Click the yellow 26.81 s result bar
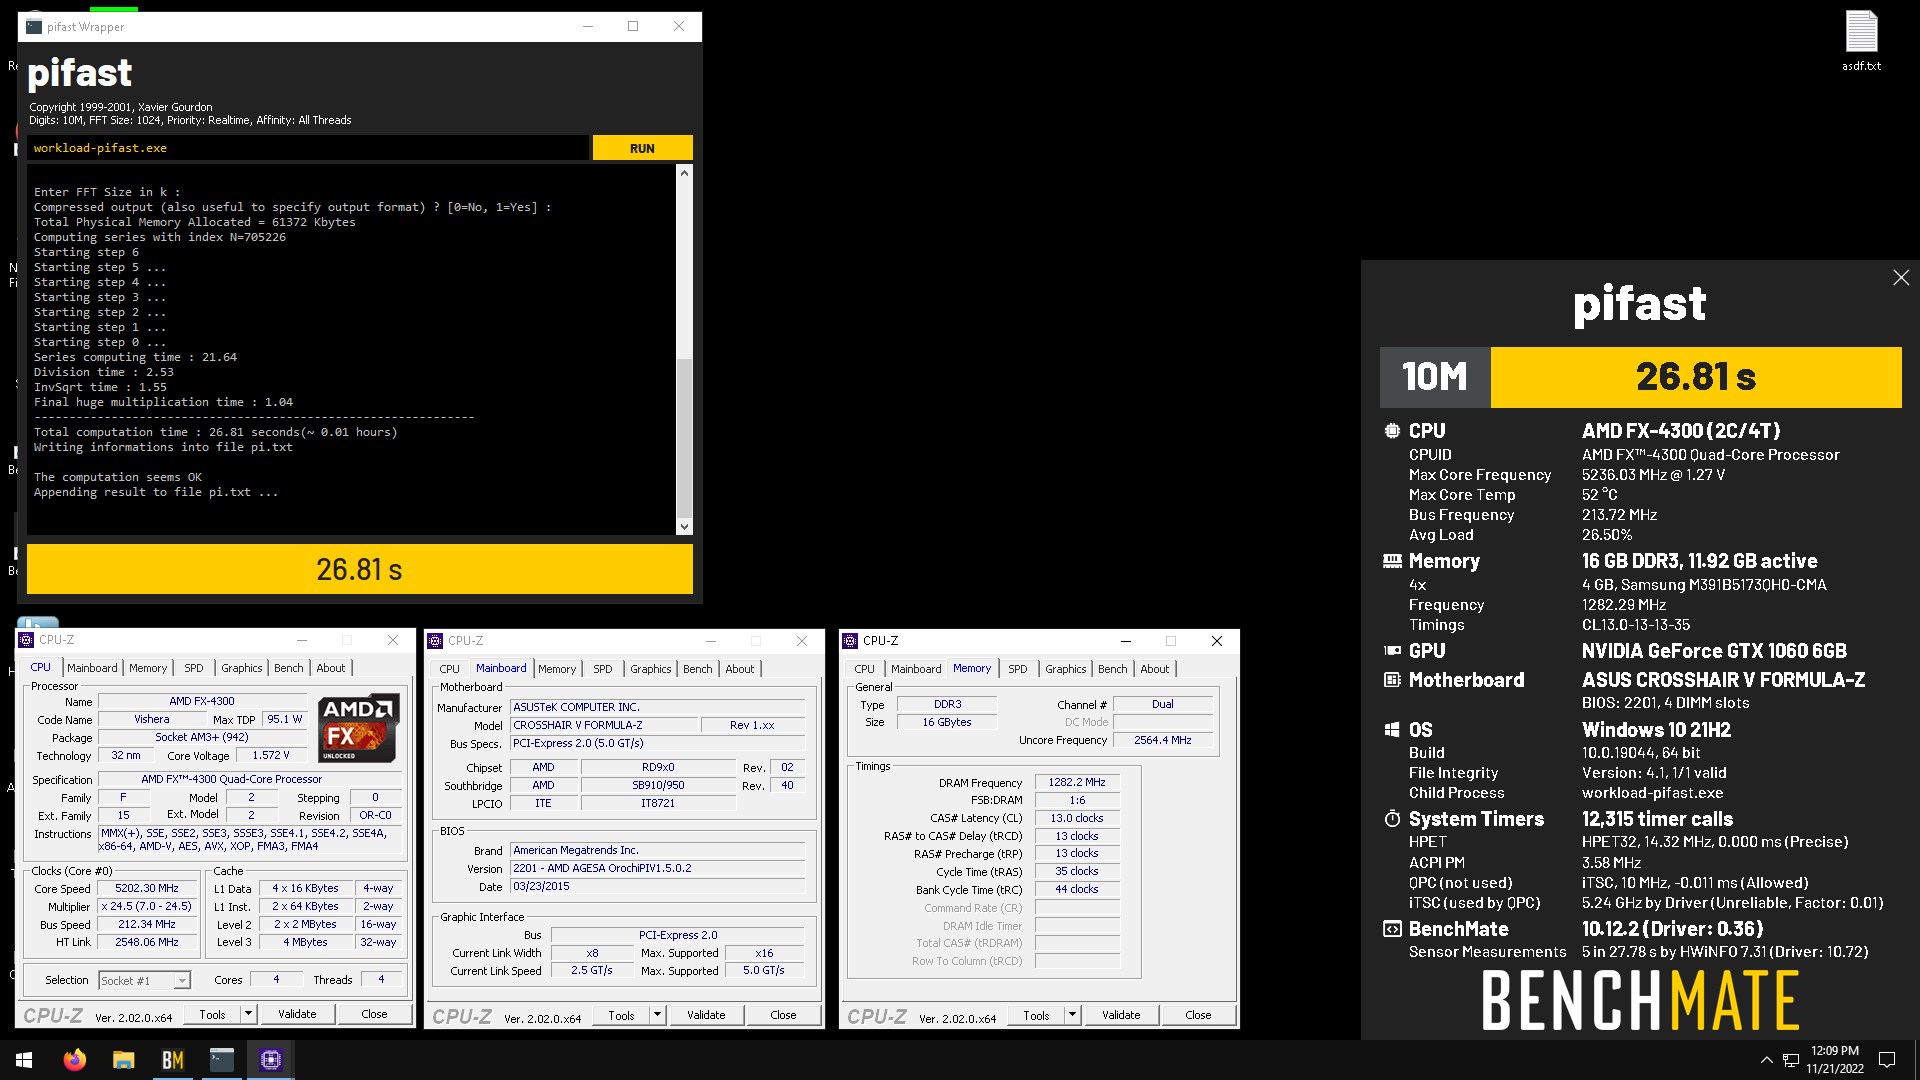Screen dimensions: 1920x1080 point(359,569)
